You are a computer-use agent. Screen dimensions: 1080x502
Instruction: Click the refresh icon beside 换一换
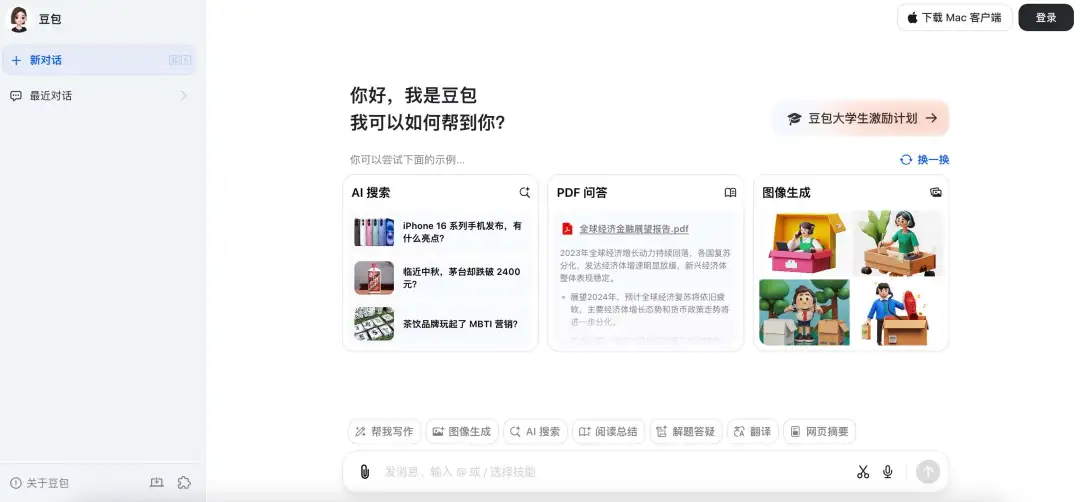point(906,160)
